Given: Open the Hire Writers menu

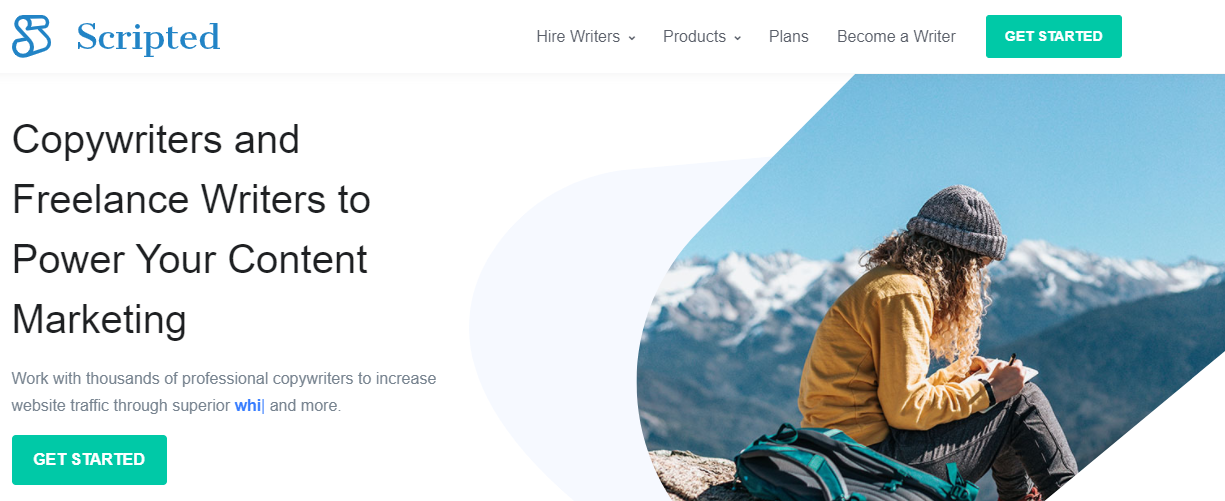Looking at the screenshot, I should (x=578, y=37).
